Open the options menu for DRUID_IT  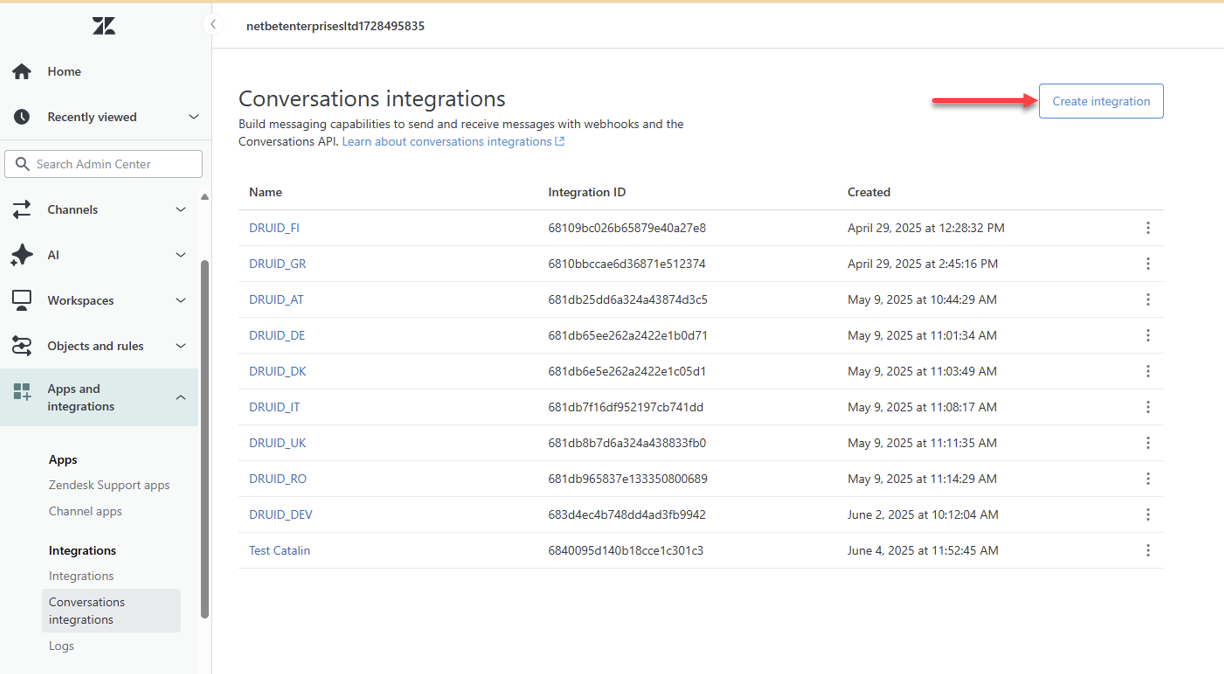[1148, 407]
